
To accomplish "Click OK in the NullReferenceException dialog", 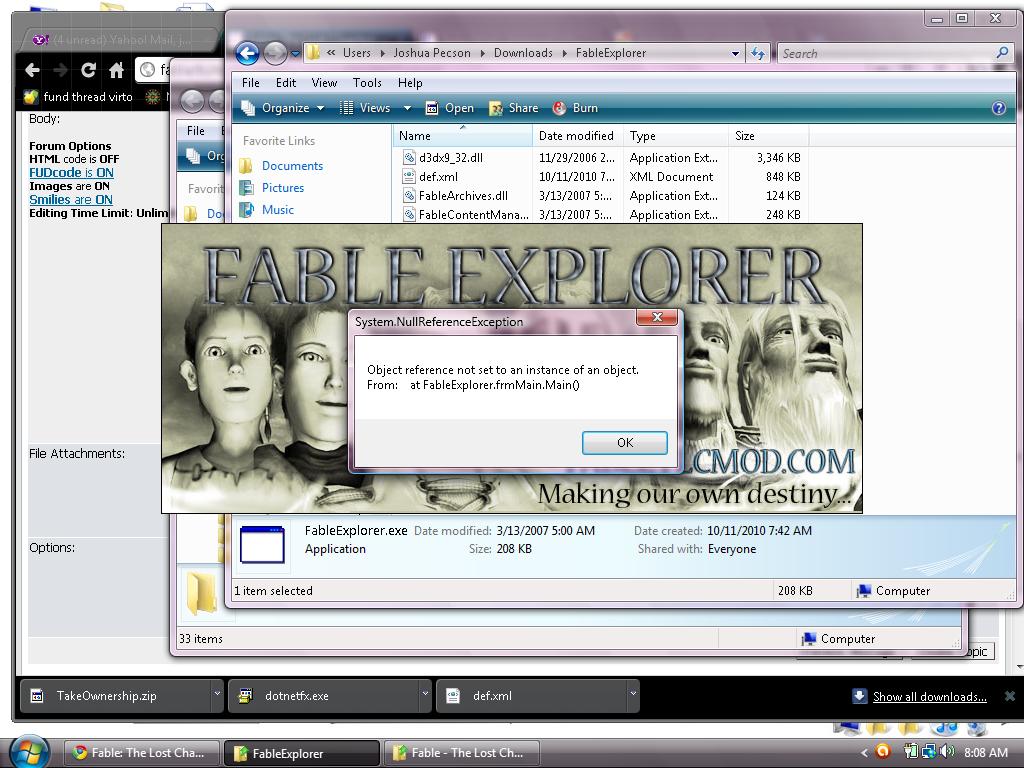I will click(624, 443).
